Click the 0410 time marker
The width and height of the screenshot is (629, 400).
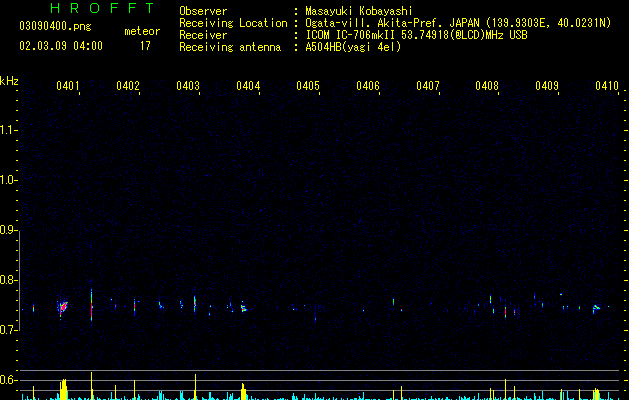[607, 86]
